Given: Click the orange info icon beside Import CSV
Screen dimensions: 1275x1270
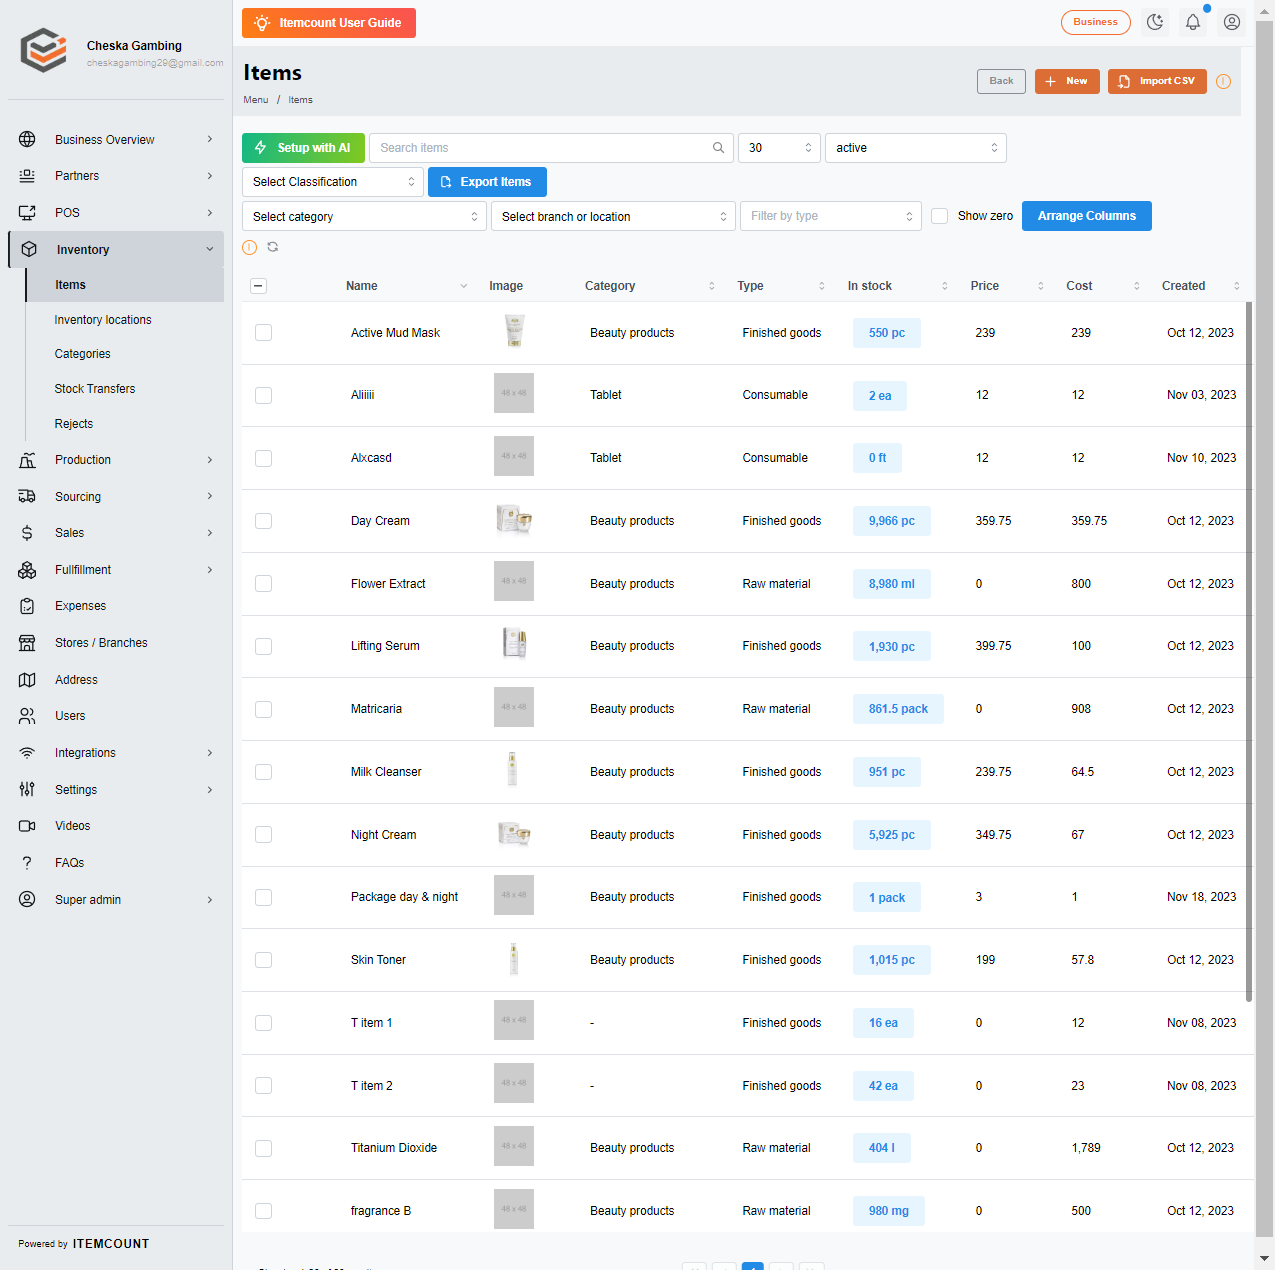Looking at the screenshot, I should point(1223,82).
